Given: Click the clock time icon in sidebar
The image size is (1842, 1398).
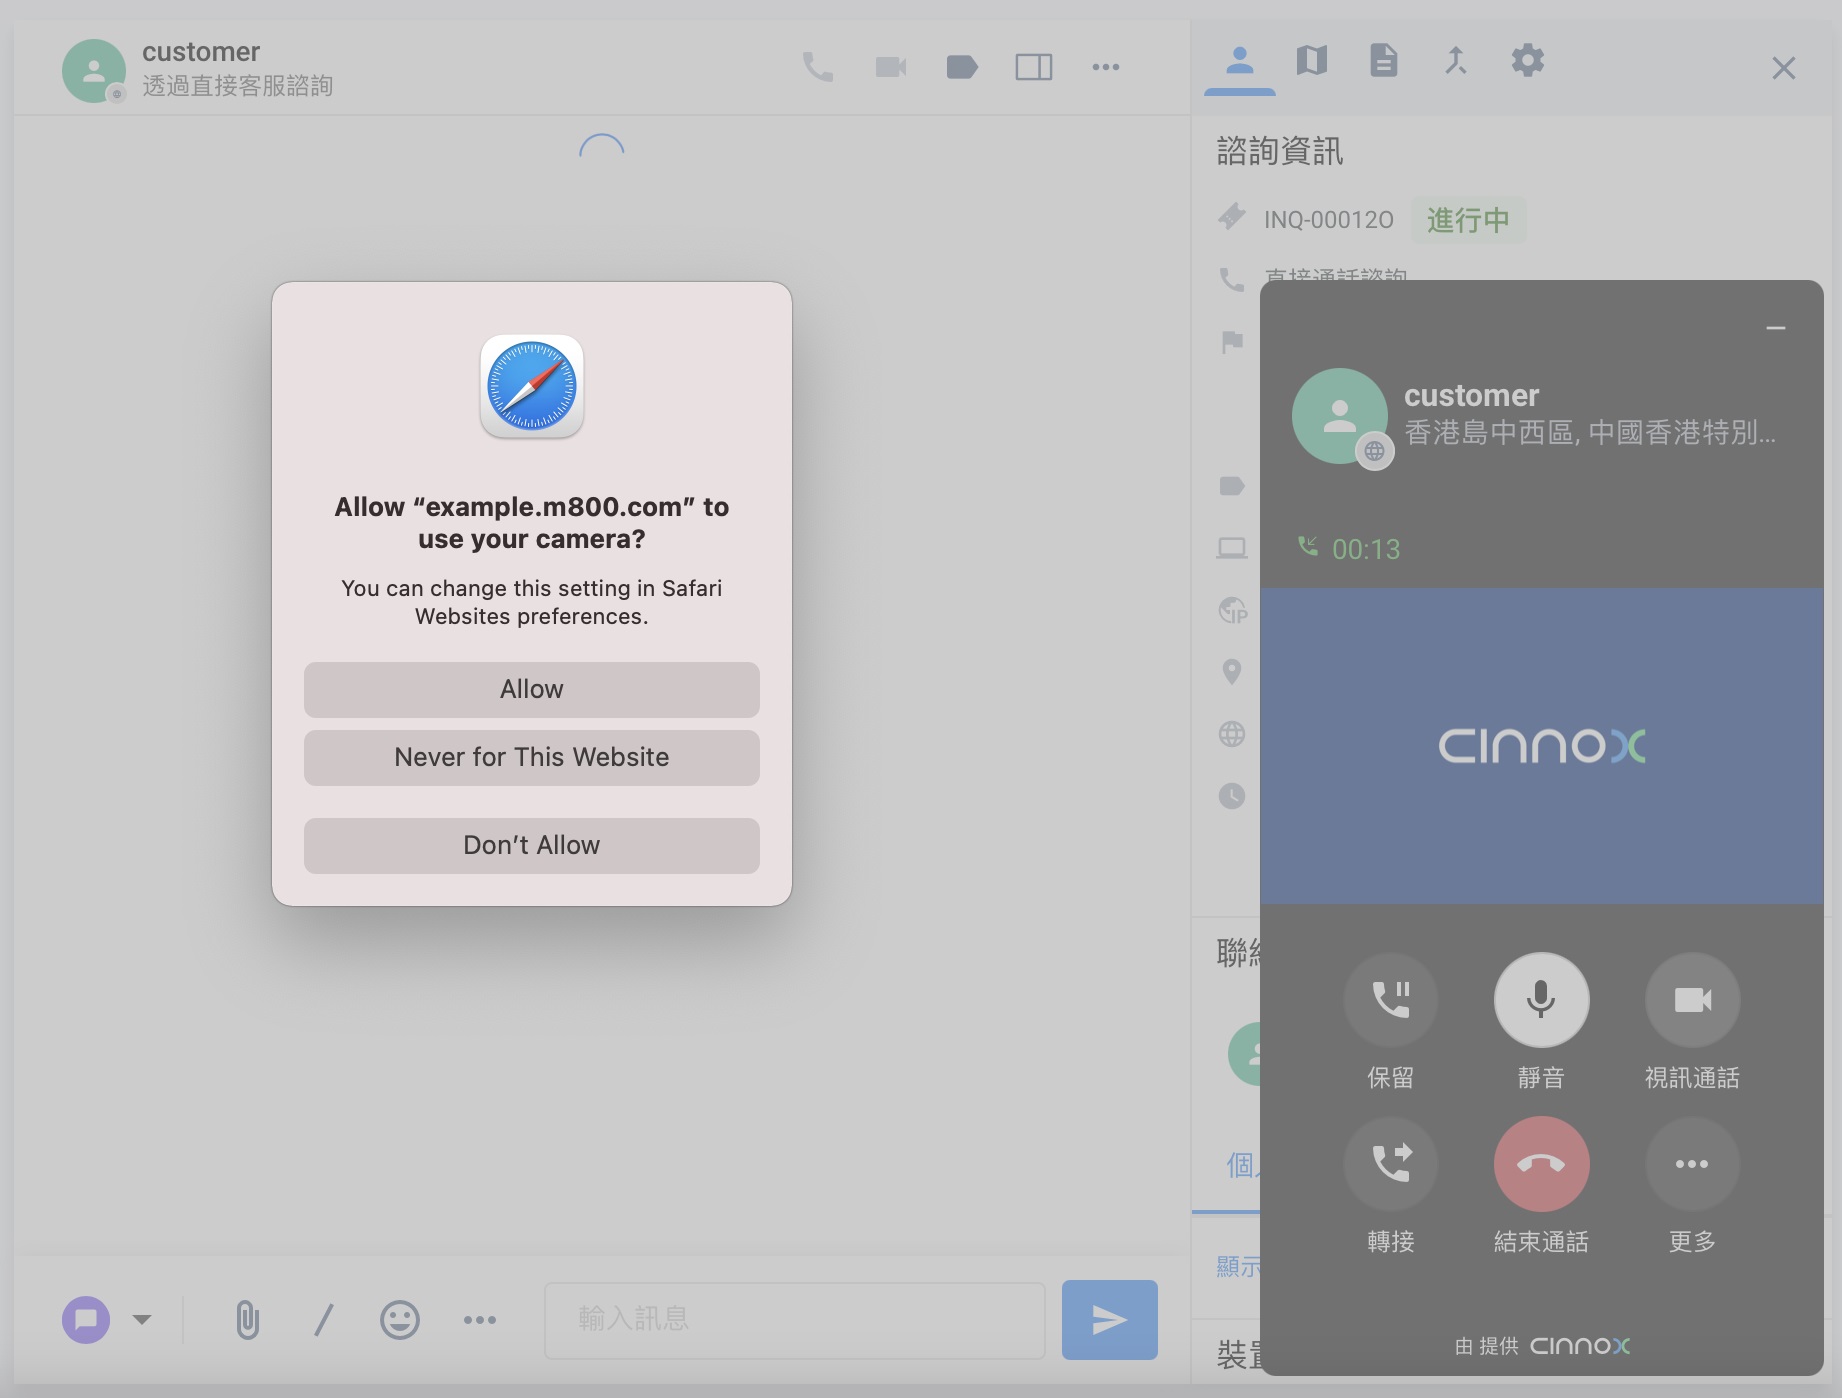Looking at the screenshot, I should [x=1232, y=796].
